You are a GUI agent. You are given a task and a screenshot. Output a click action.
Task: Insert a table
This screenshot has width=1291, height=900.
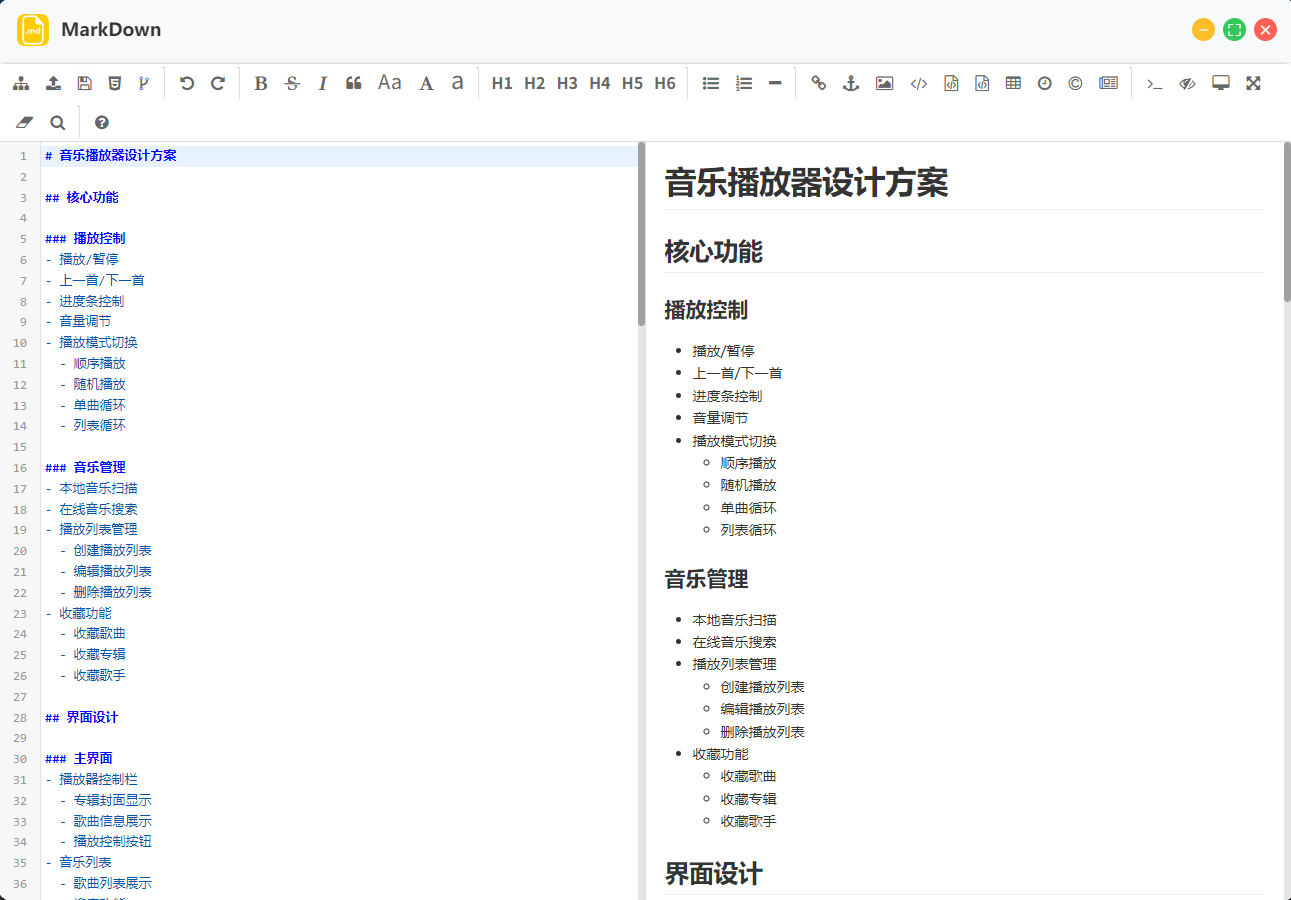click(x=1013, y=84)
